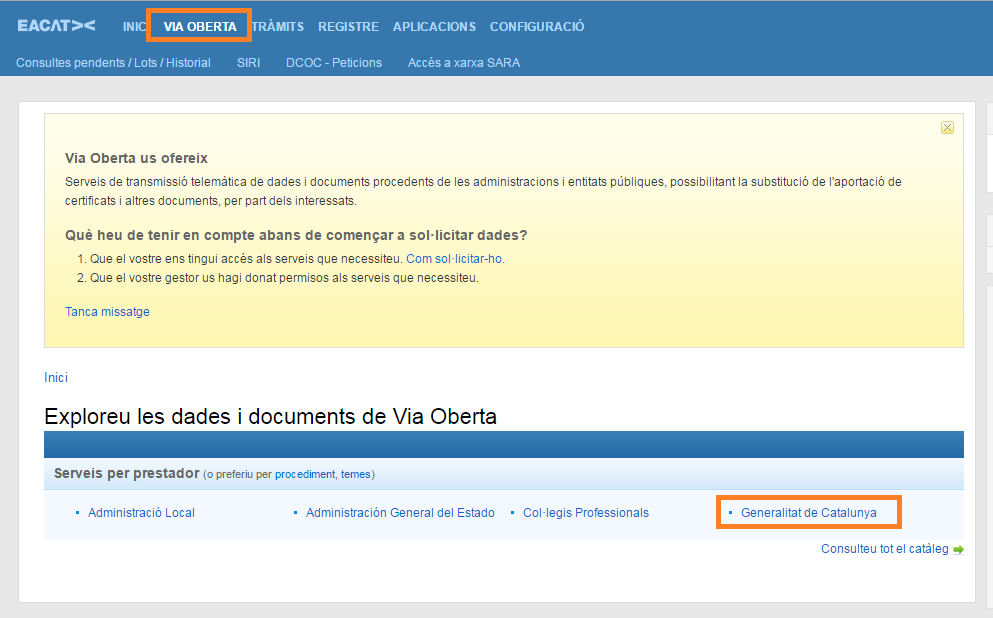Click the Inici breadcrumb link

click(56, 377)
